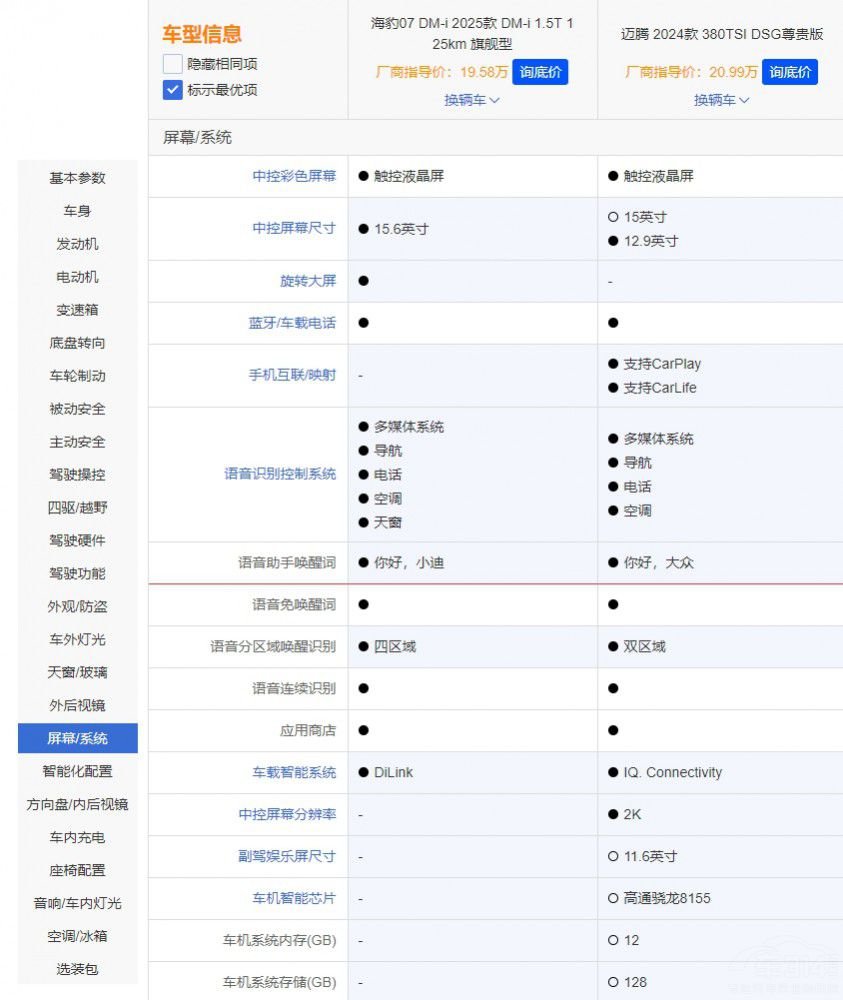Click 询底价 button for 迈腾 2024款
Viewport: 843px width, 1000px height.
click(789, 72)
